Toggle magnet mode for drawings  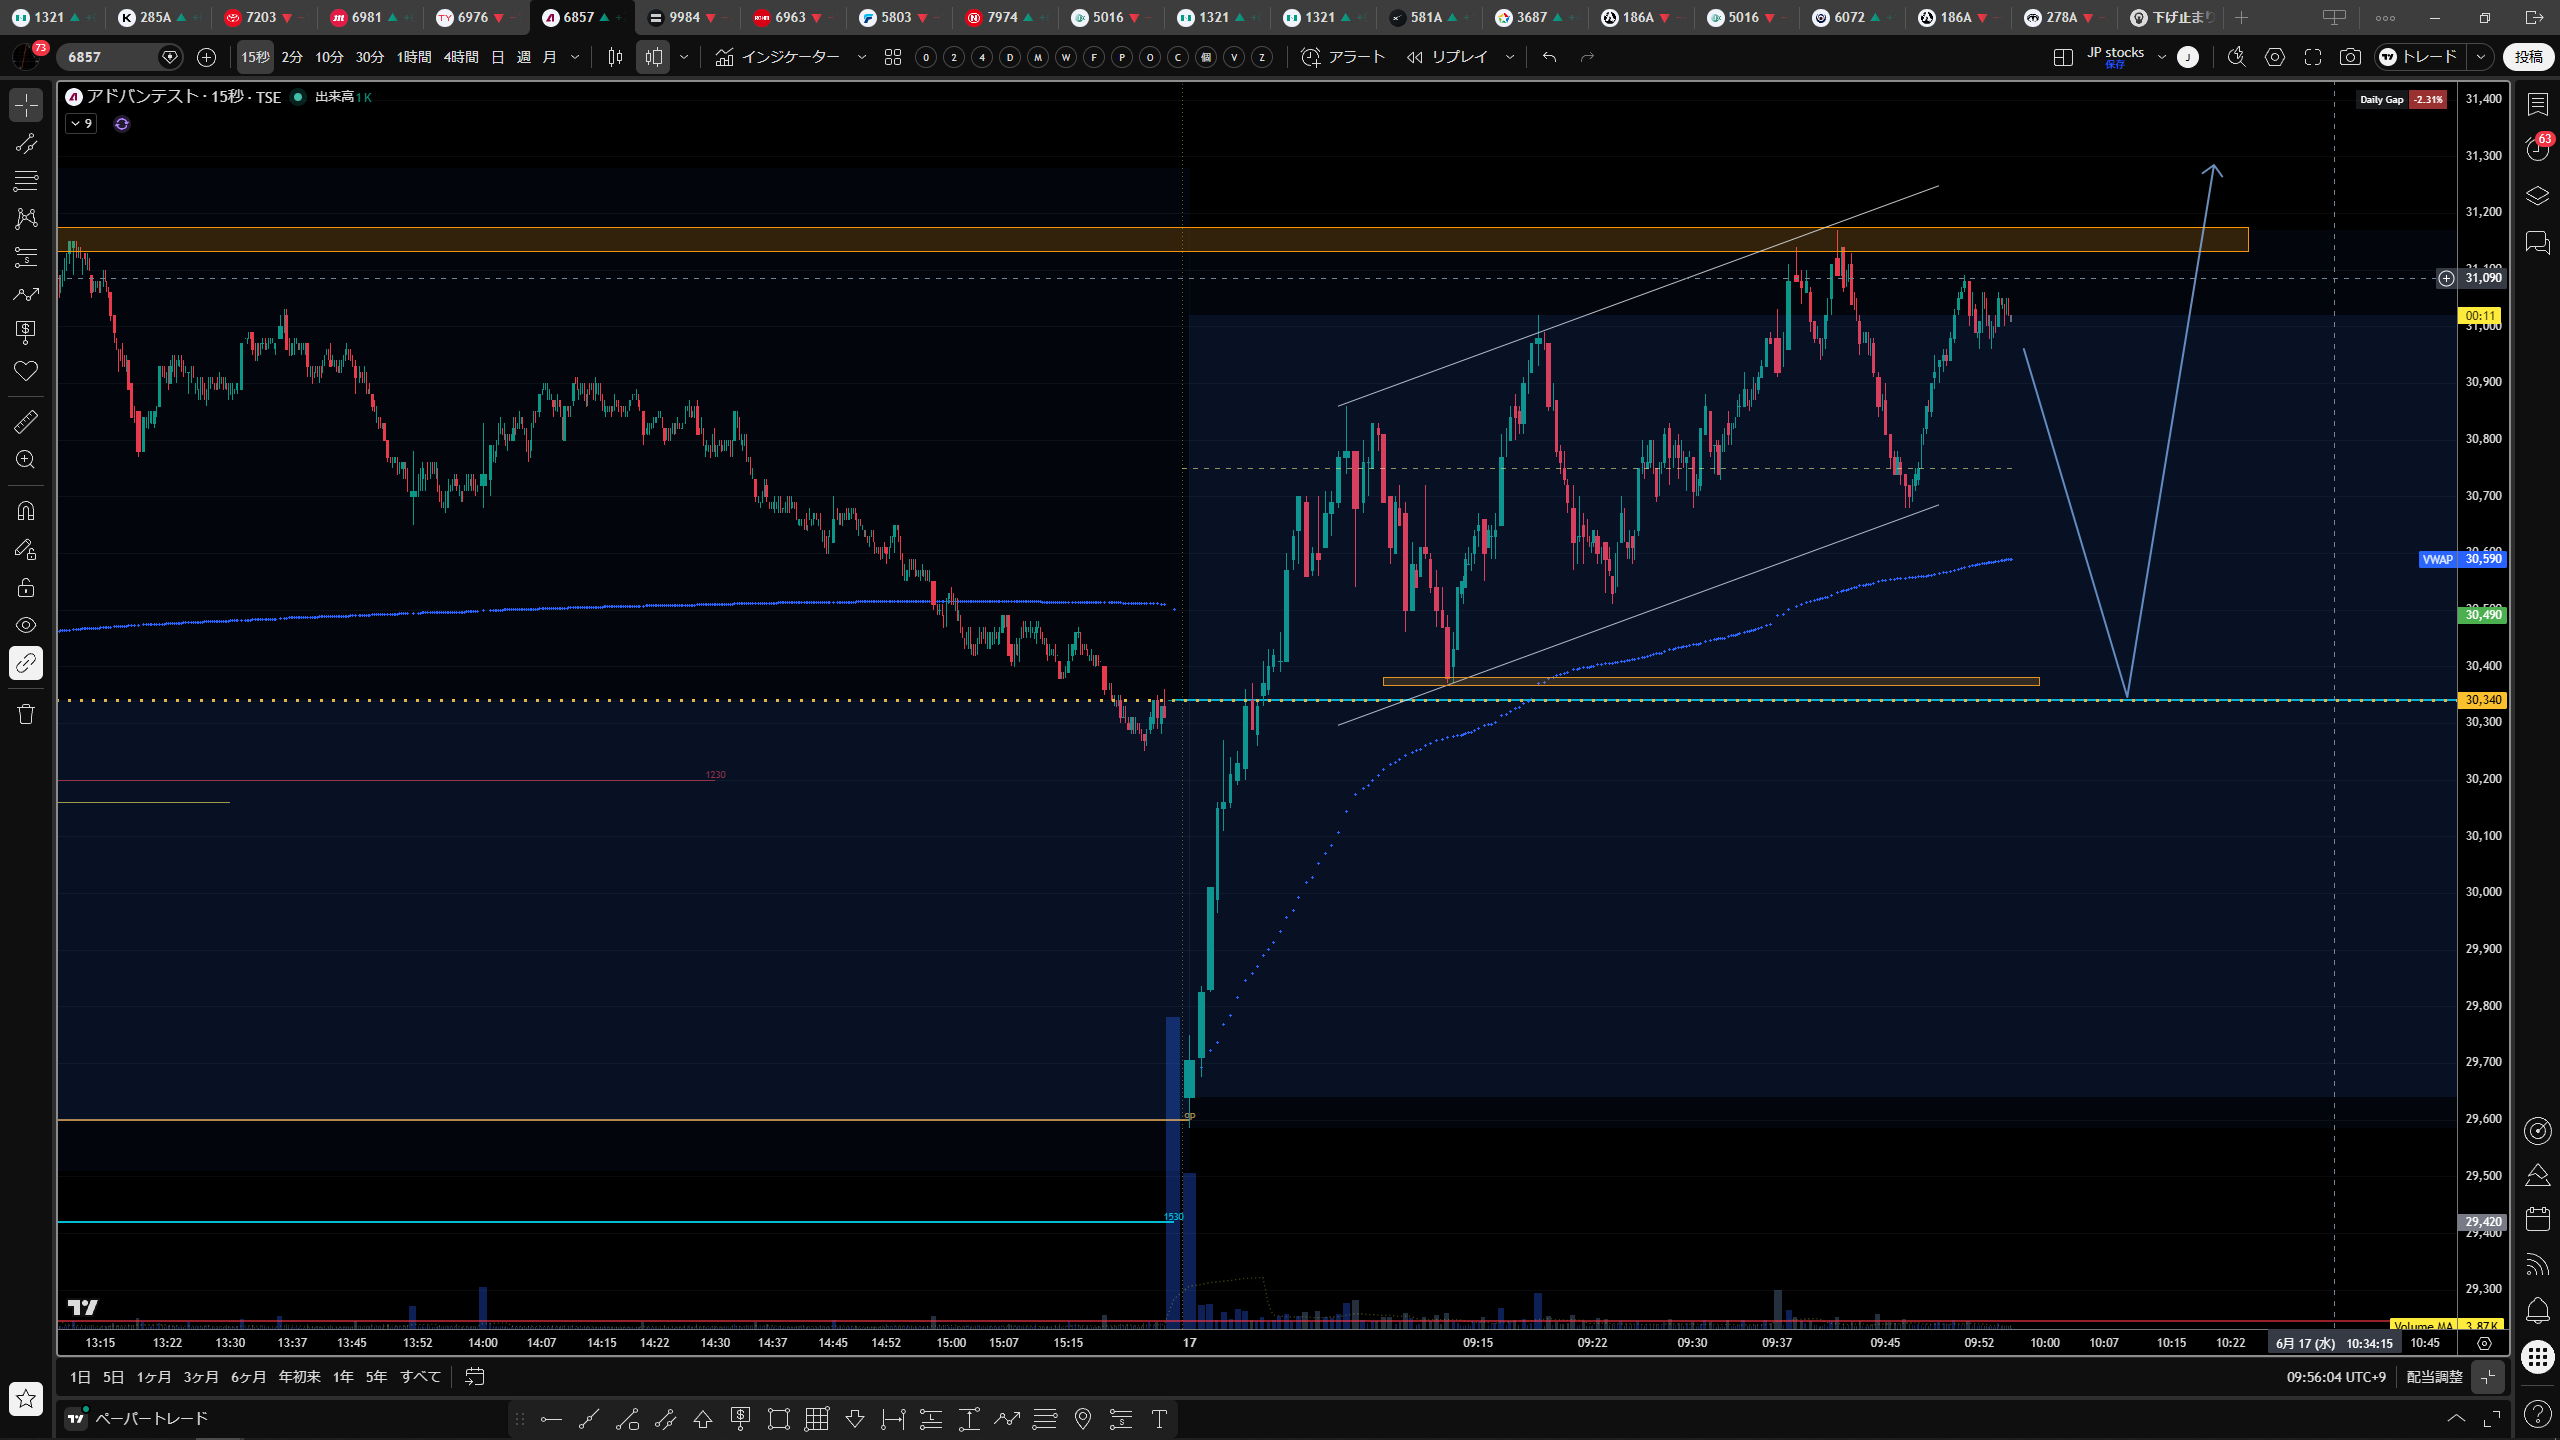(26, 511)
